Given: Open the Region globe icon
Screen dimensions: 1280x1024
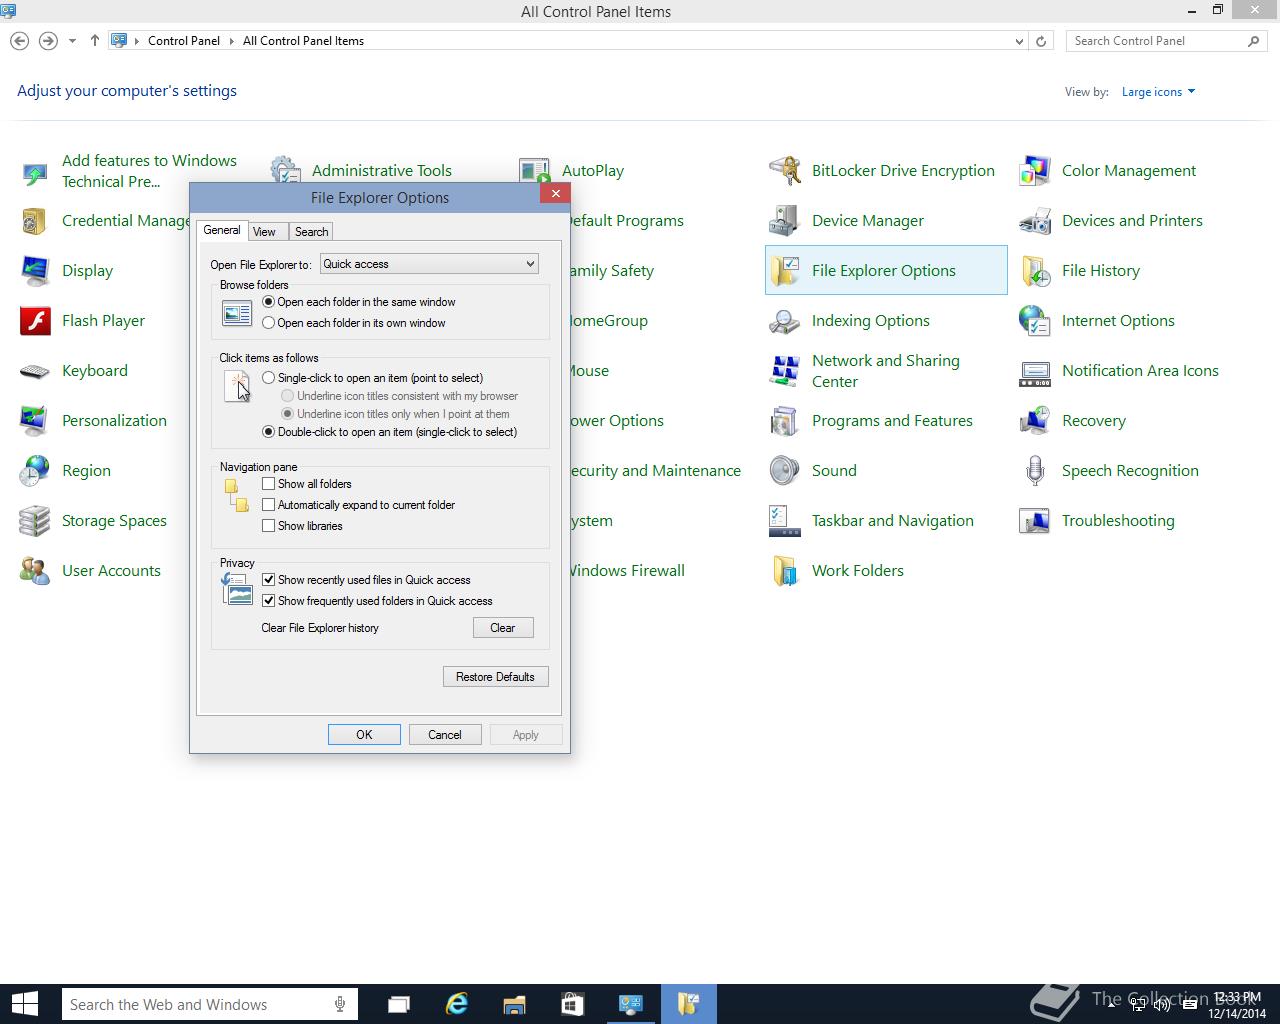Looking at the screenshot, I should (34, 471).
